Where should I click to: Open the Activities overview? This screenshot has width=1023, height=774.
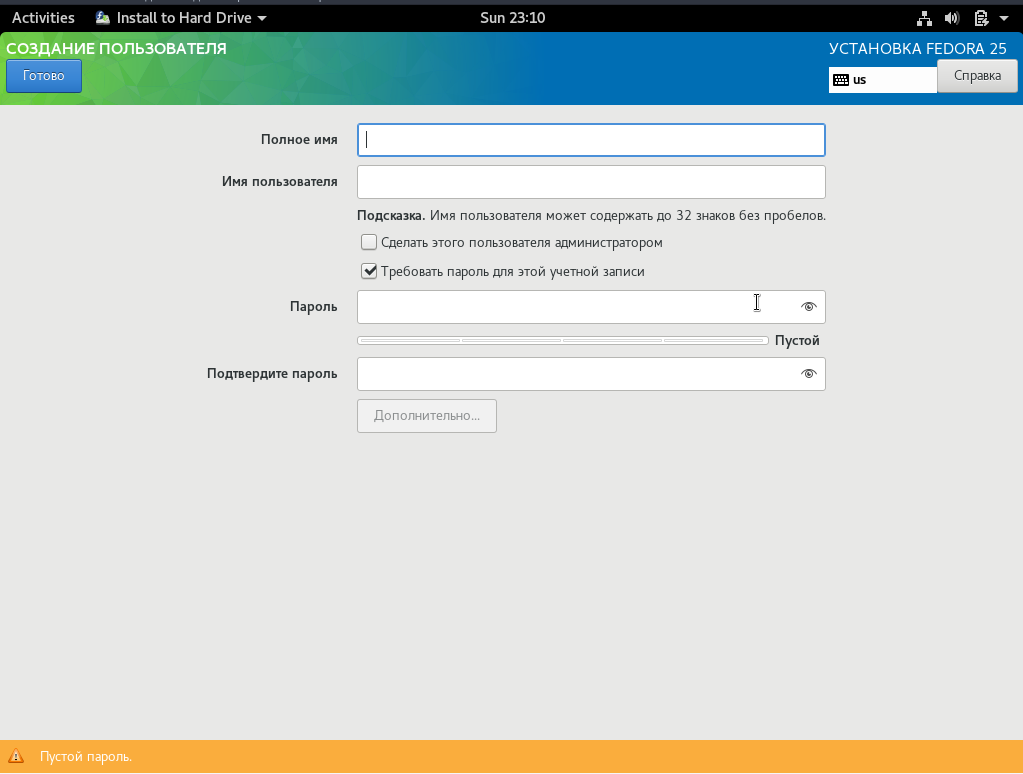click(43, 18)
